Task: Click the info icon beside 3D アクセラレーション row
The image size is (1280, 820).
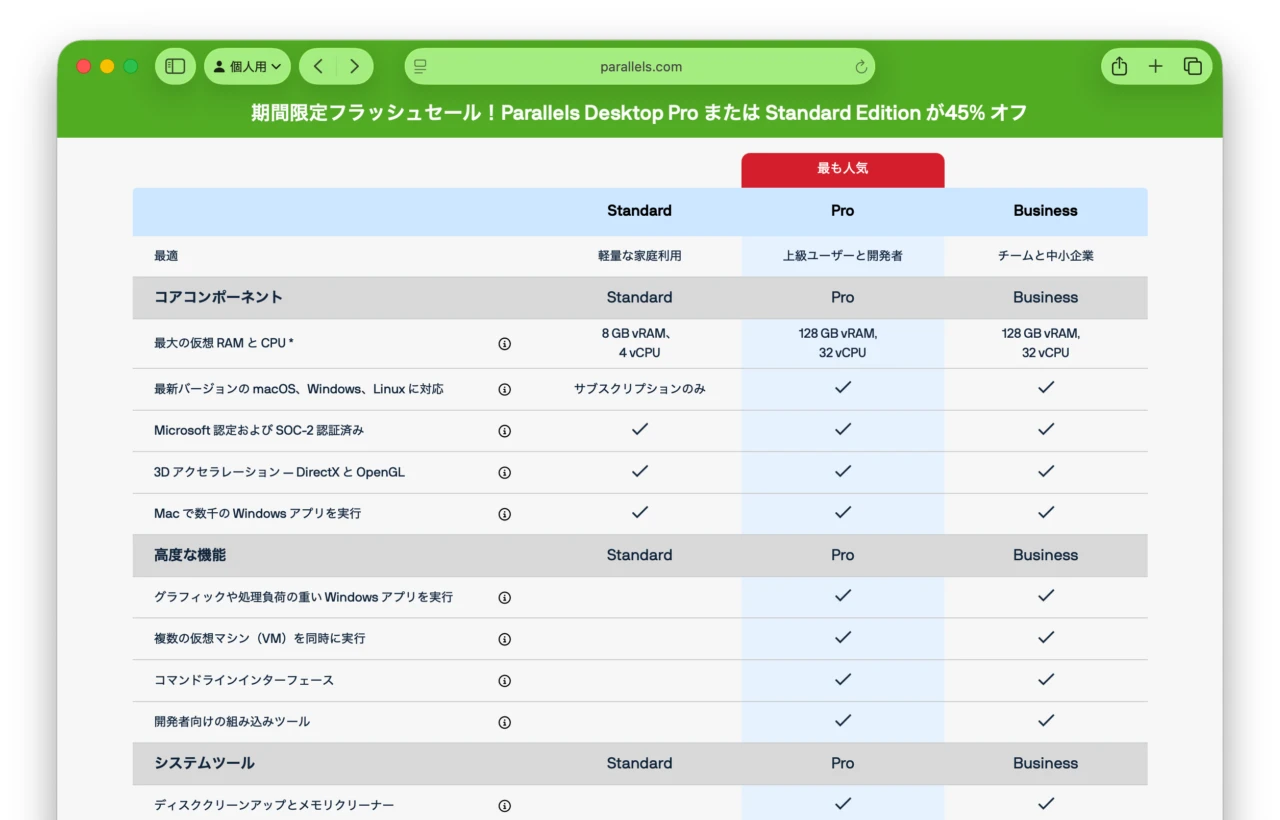Action: point(505,472)
